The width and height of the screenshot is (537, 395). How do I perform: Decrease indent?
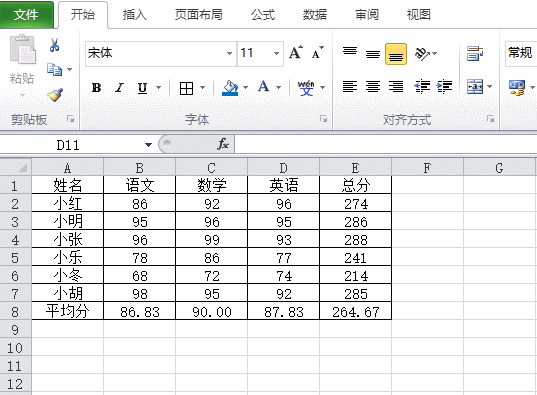point(422,86)
